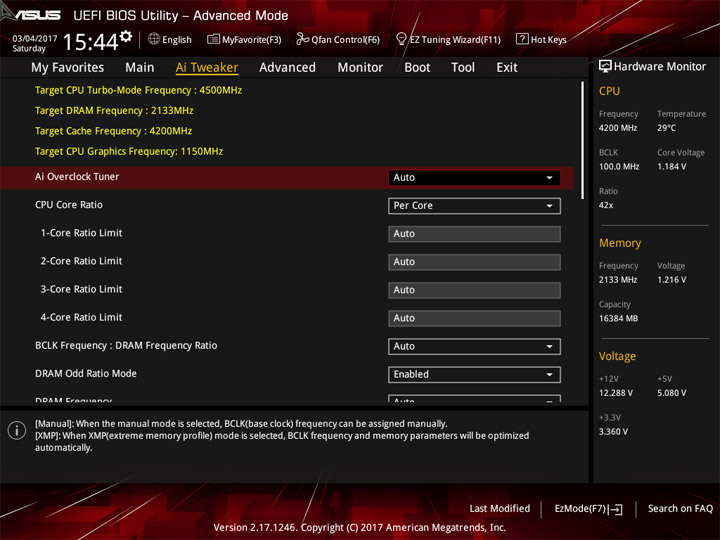The width and height of the screenshot is (720, 540).
Task: Click the CPU Core Ratio label
Action: 69,205
